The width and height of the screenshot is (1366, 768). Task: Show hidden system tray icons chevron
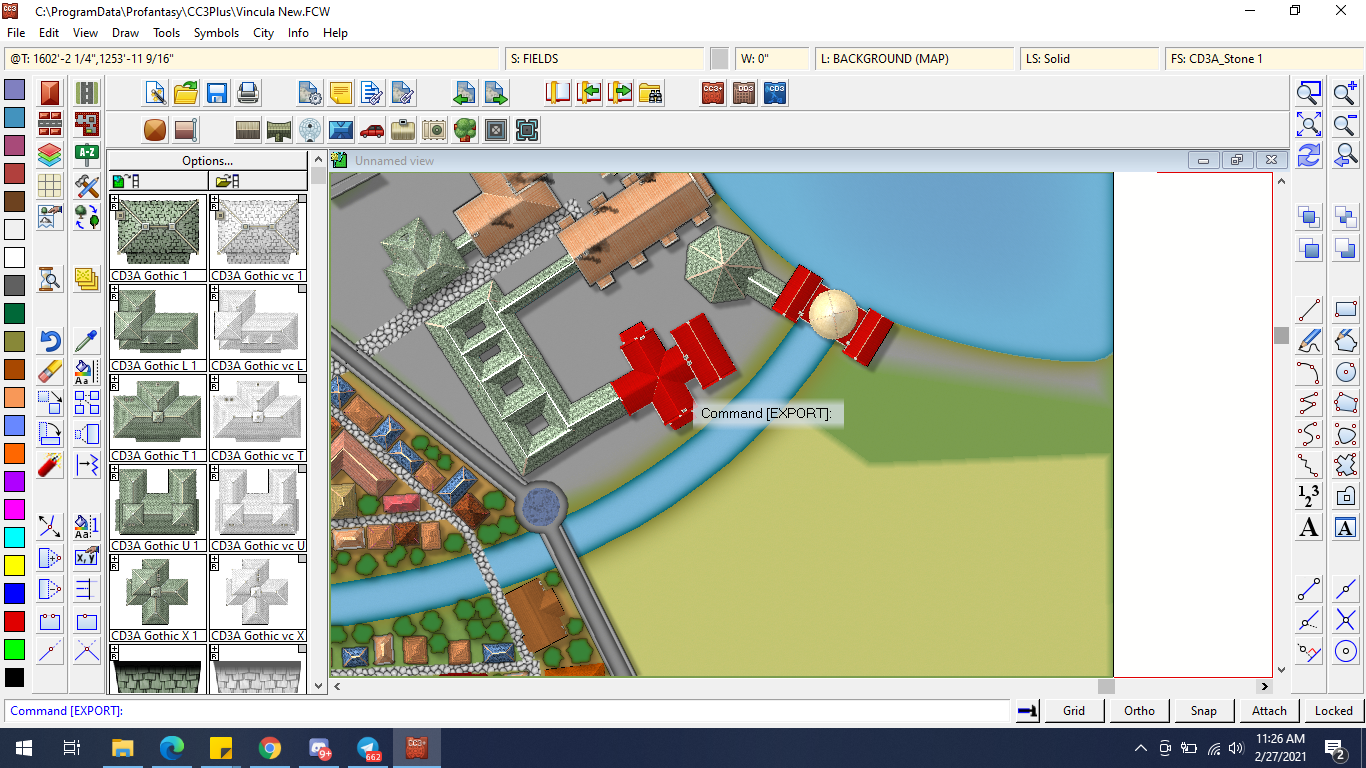tap(1141, 748)
